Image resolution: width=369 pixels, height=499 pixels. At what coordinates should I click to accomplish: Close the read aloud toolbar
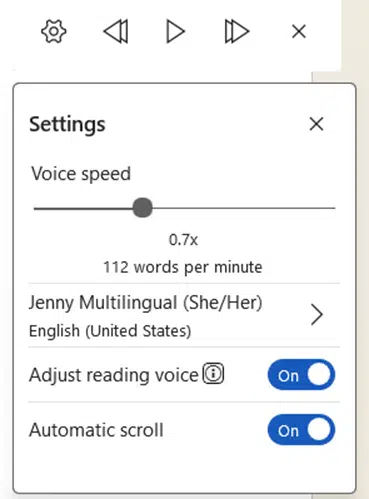point(299,32)
